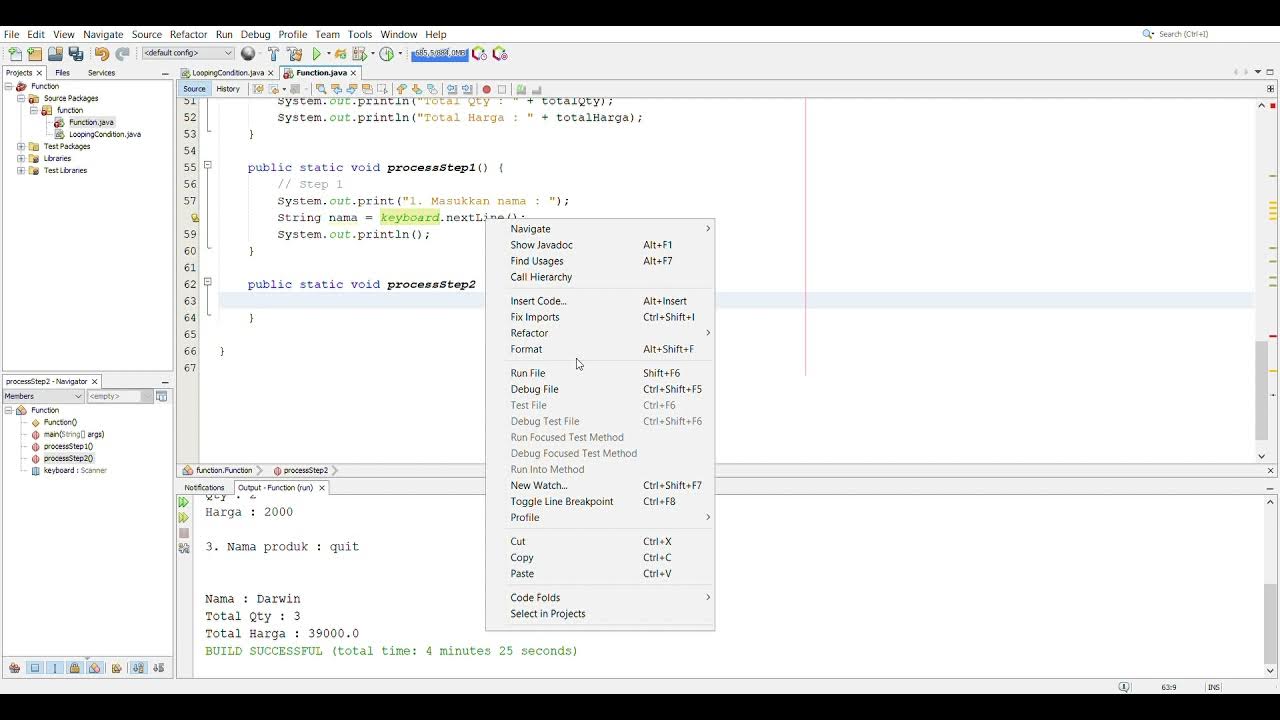Click the Clean and Build icon
The width and height of the screenshot is (1280, 720).
coord(295,54)
